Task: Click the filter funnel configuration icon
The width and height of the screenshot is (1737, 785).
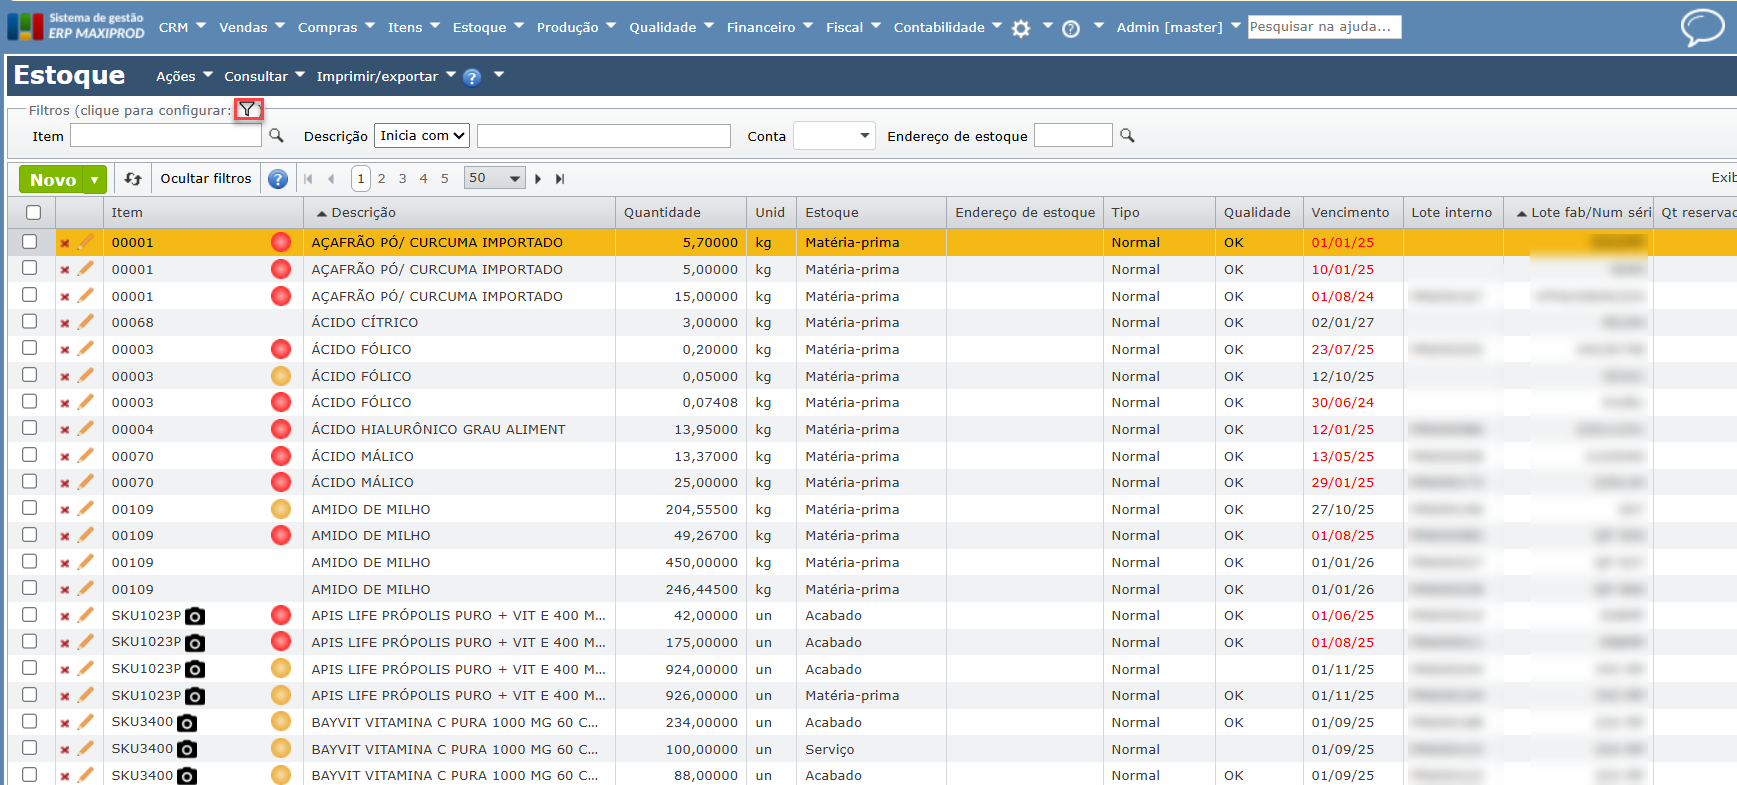Action: point(248,110)
